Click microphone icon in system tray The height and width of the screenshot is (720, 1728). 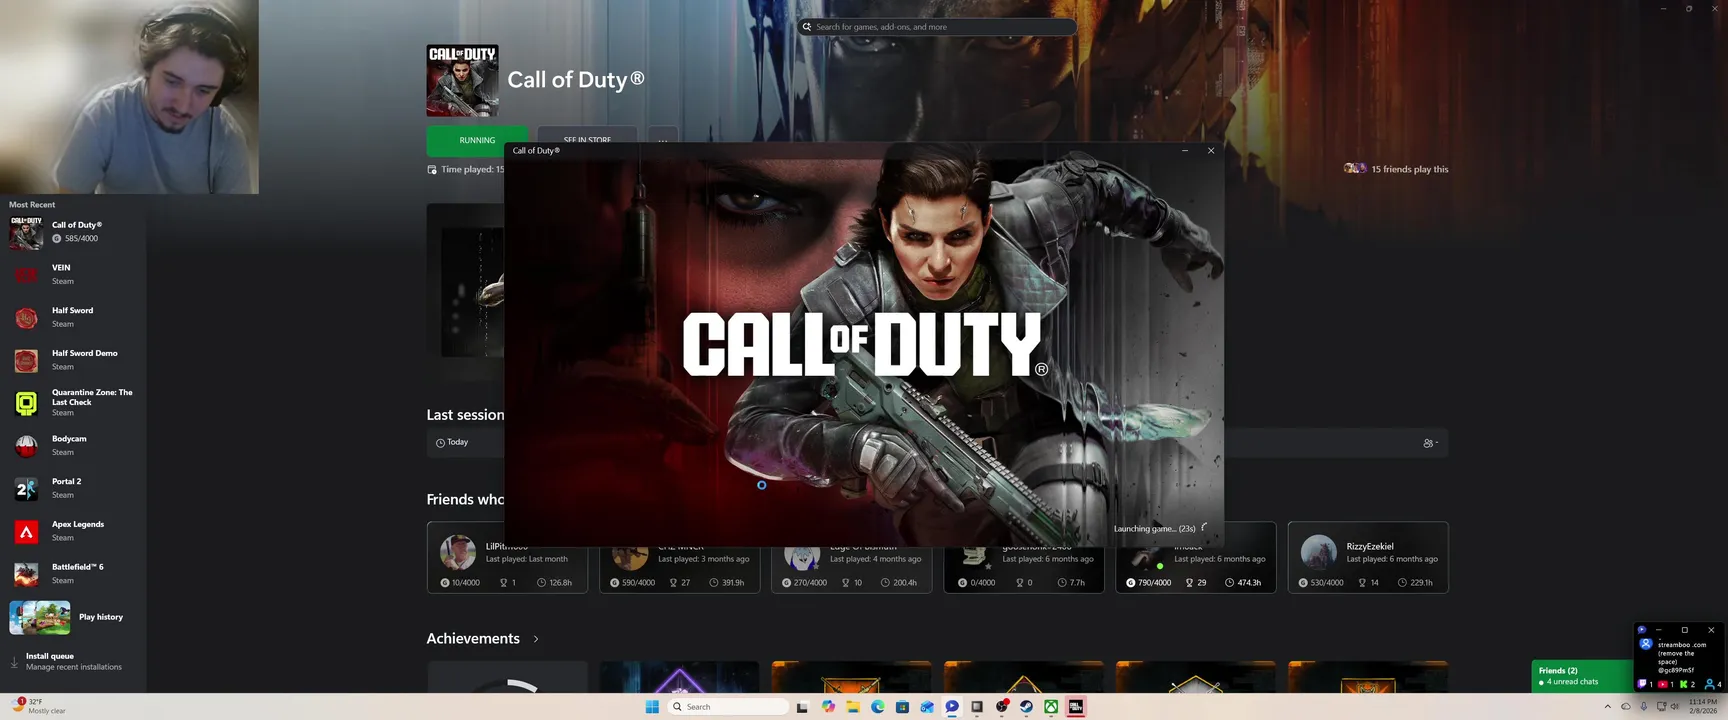1643,707
